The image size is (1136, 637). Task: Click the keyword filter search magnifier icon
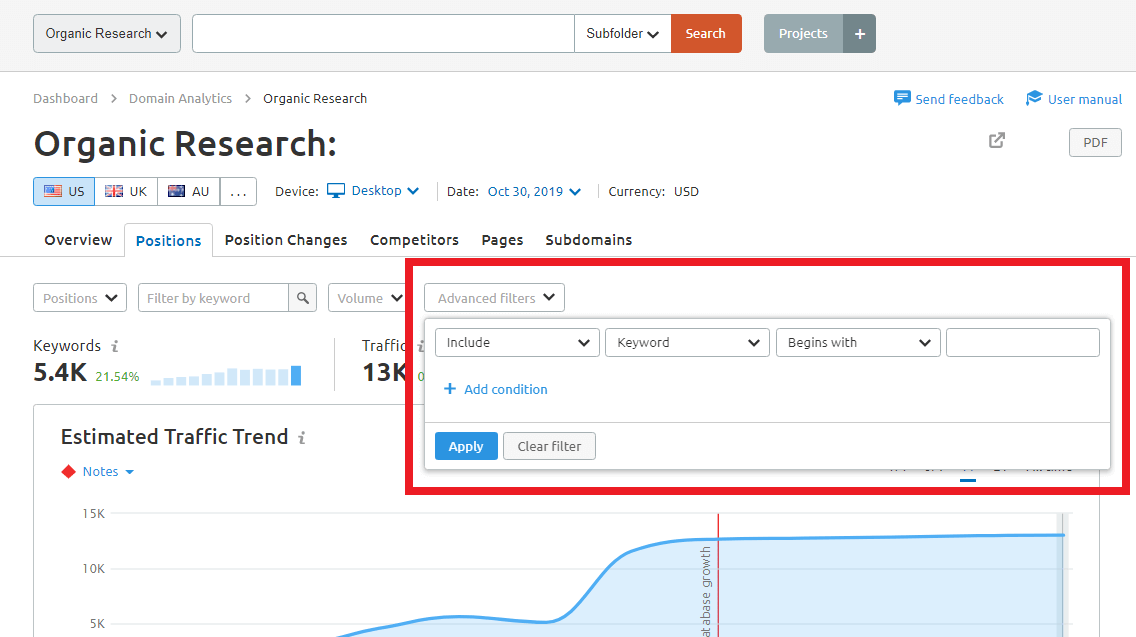(x=303, y=297)
